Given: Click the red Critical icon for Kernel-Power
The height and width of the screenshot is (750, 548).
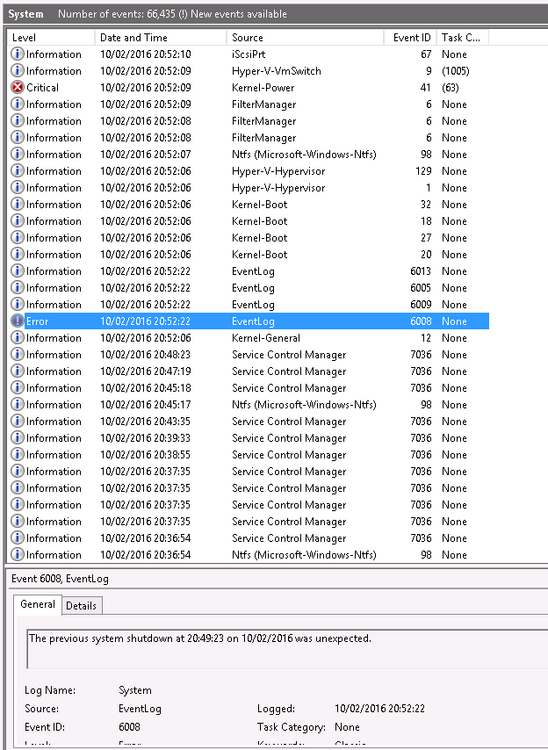Looking at the screenshot, I should (17, 88).
